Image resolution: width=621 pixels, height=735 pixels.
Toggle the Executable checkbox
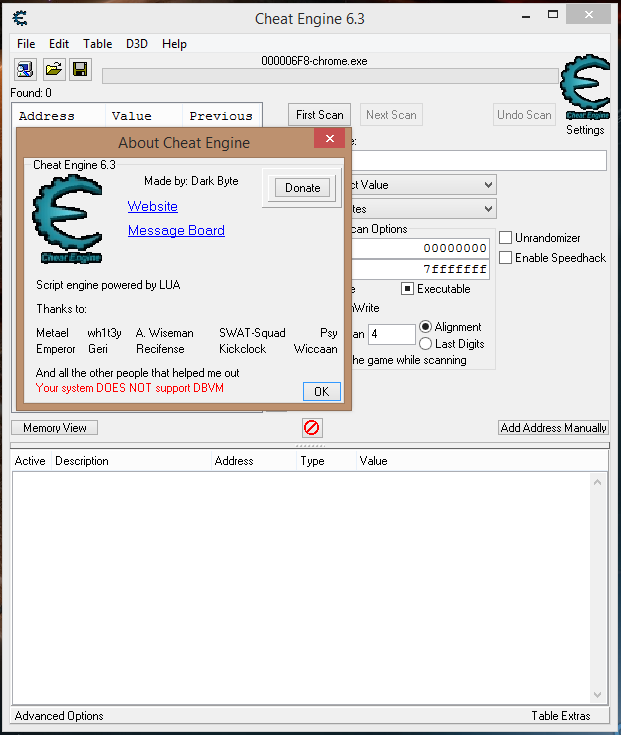click(407, 289)
